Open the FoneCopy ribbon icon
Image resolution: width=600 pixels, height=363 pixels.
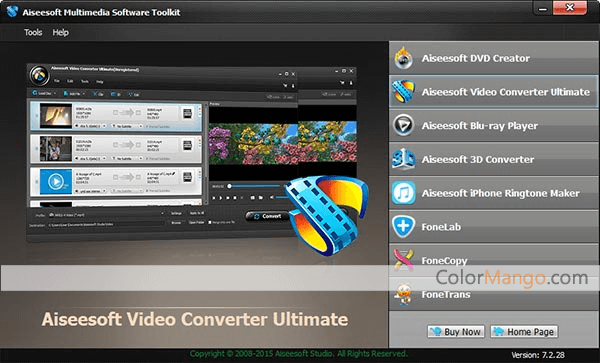tap(404, 260)
